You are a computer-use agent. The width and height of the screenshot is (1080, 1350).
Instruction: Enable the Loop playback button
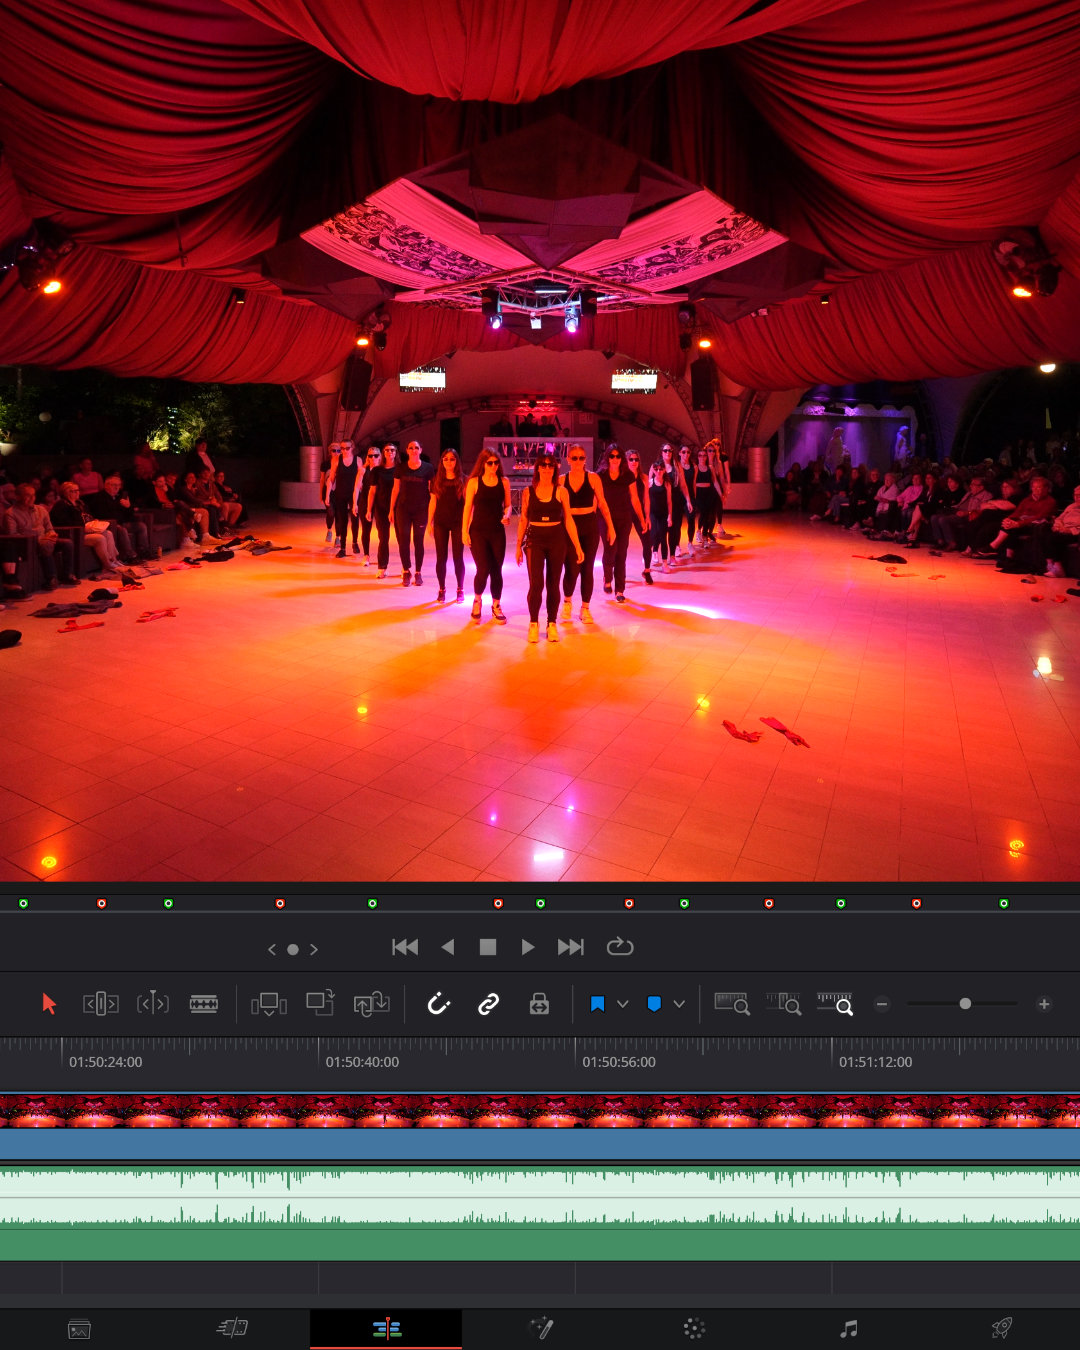point(620,947)
